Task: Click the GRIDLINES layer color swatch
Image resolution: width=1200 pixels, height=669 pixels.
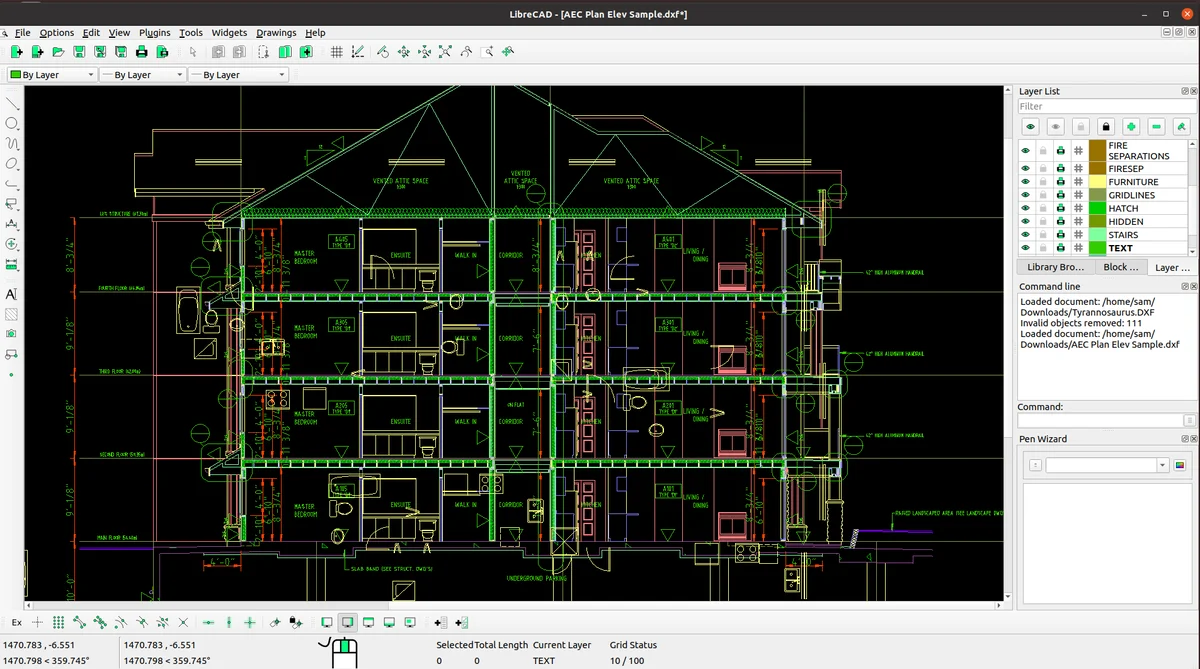Action: point(1097,195)
